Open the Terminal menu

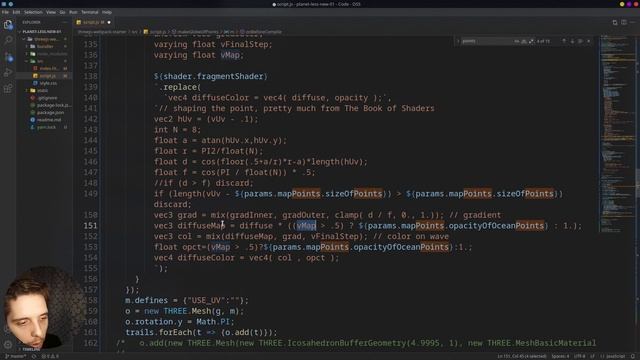click(90, 12)
